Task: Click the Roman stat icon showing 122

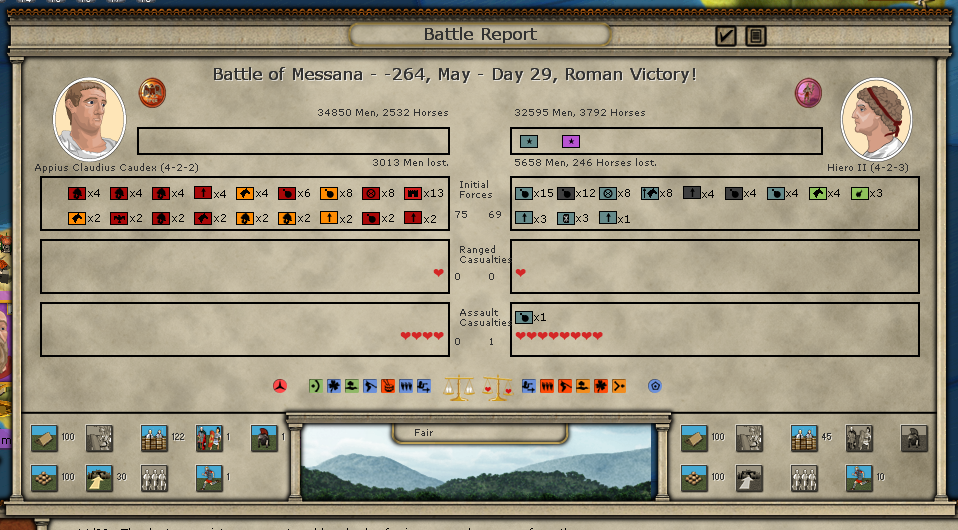Action: coord(153,438)
